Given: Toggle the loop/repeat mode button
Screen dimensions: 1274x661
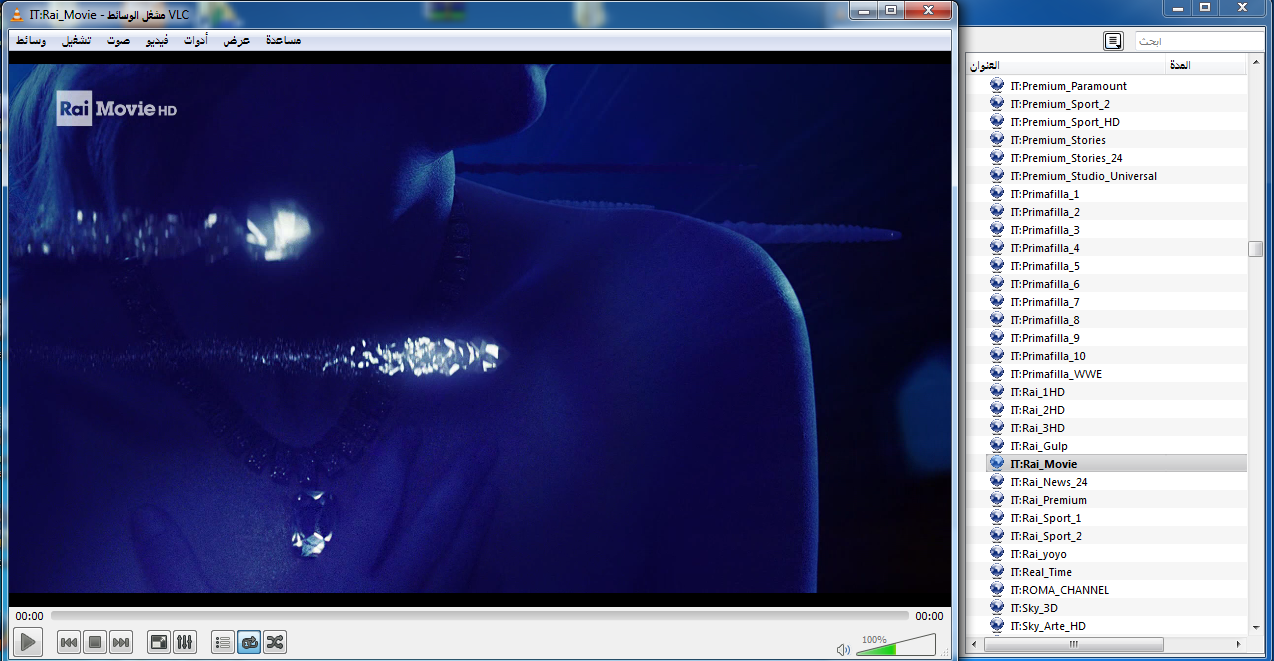Looking at the screenshot, I should point(249,642).
